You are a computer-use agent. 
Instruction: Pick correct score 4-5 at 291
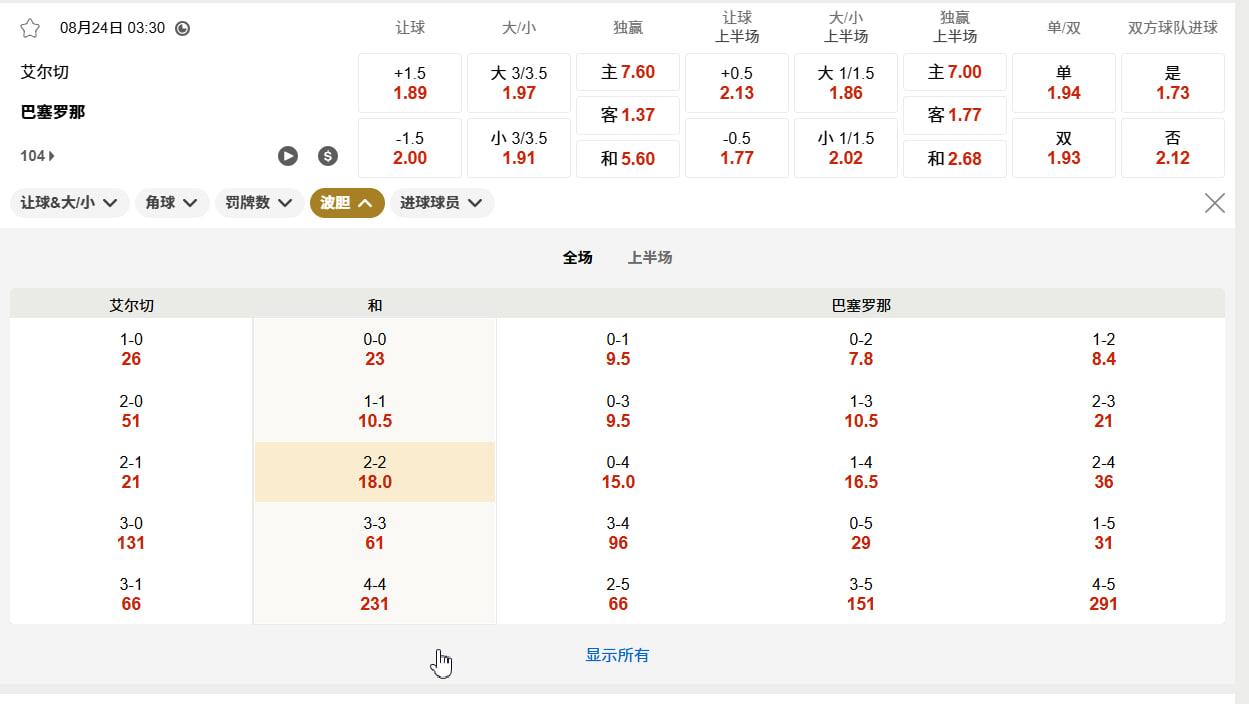click(1104, 594)
